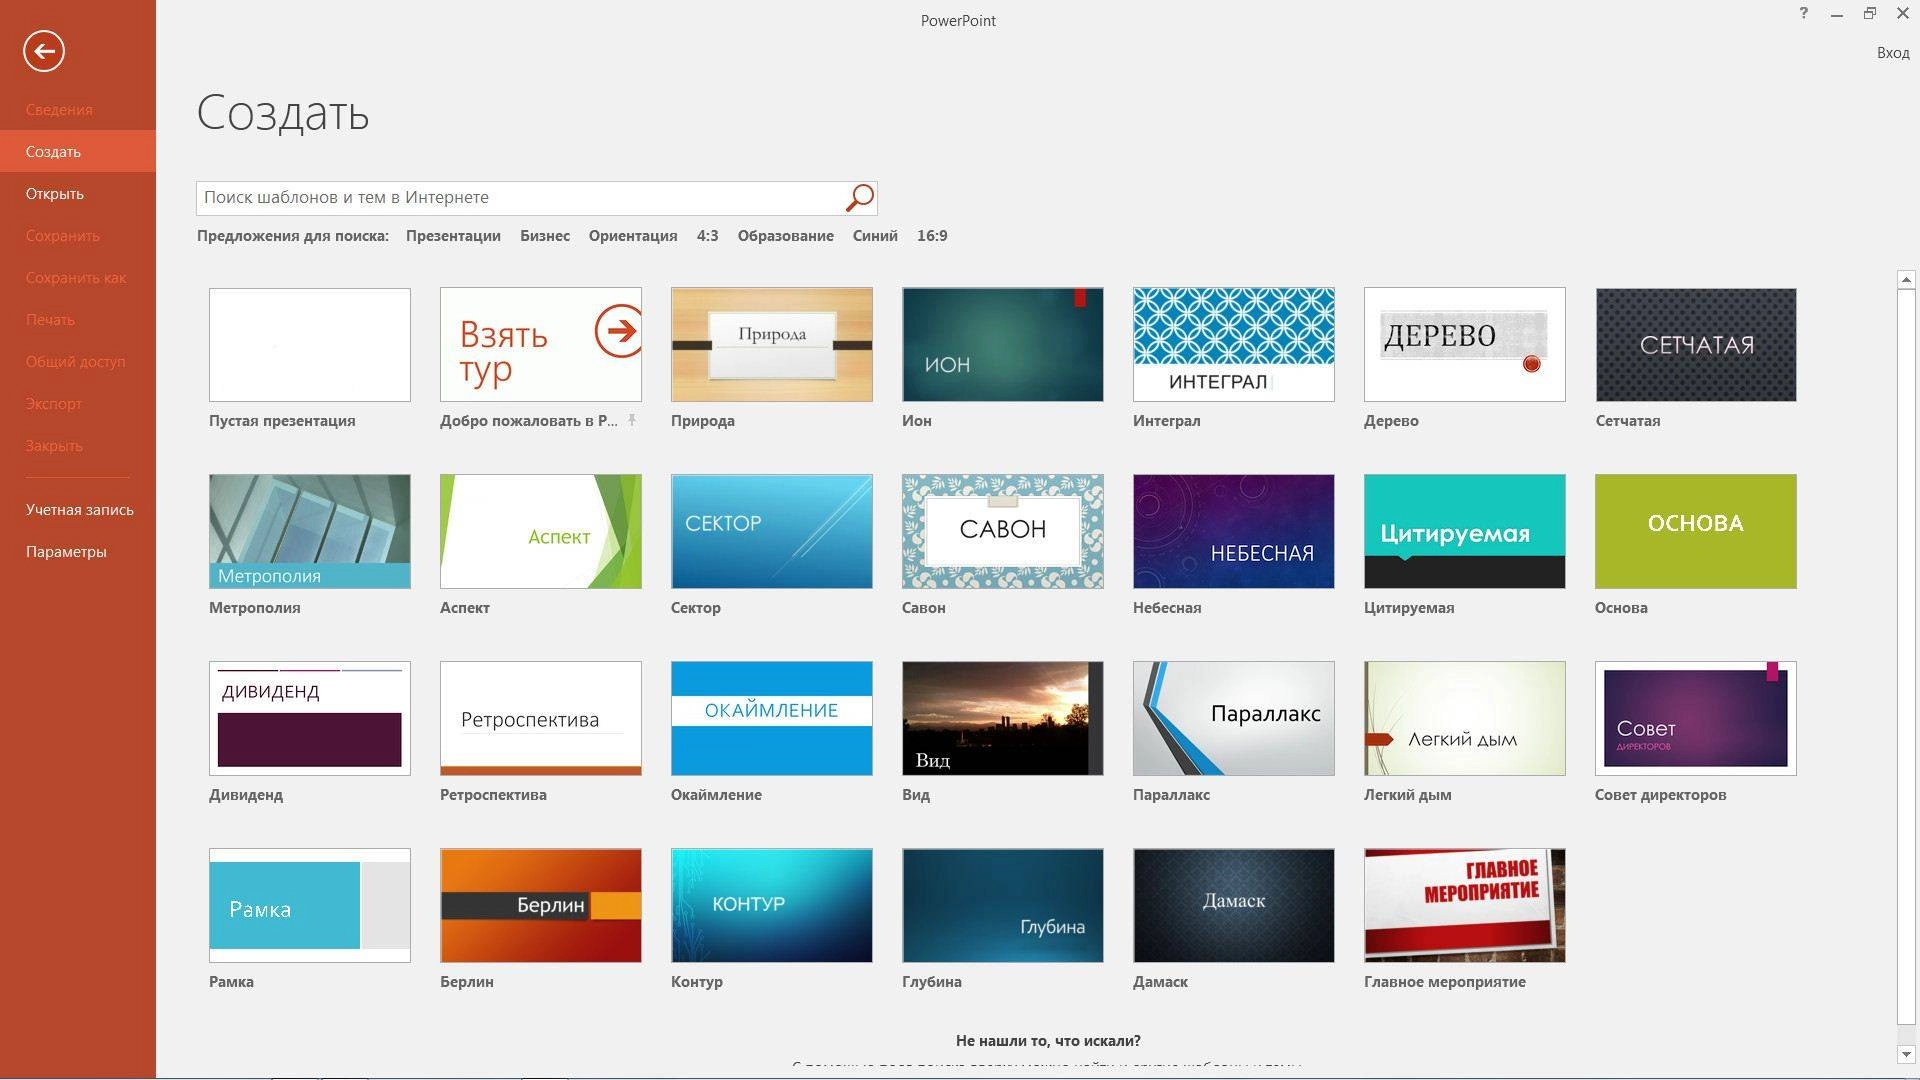
Task: Choose the Пустая презентация thumbnail
Action: 310,345
